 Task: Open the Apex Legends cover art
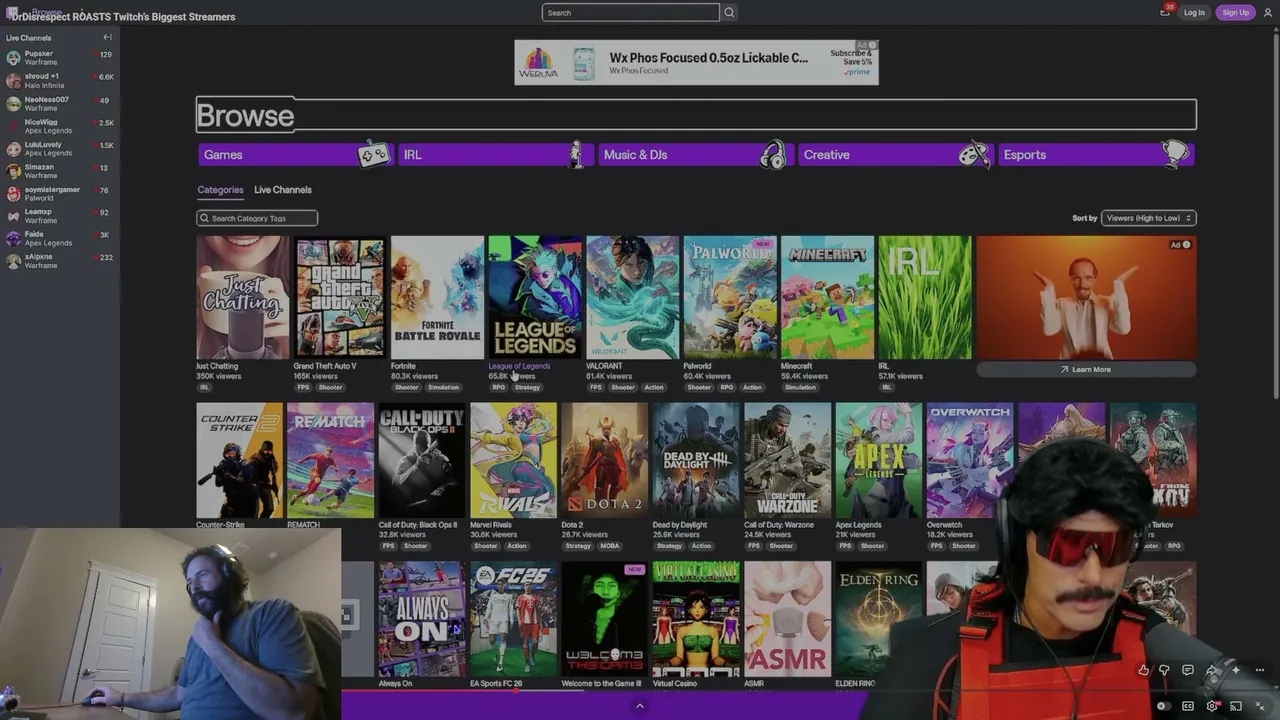coord(879,460)
